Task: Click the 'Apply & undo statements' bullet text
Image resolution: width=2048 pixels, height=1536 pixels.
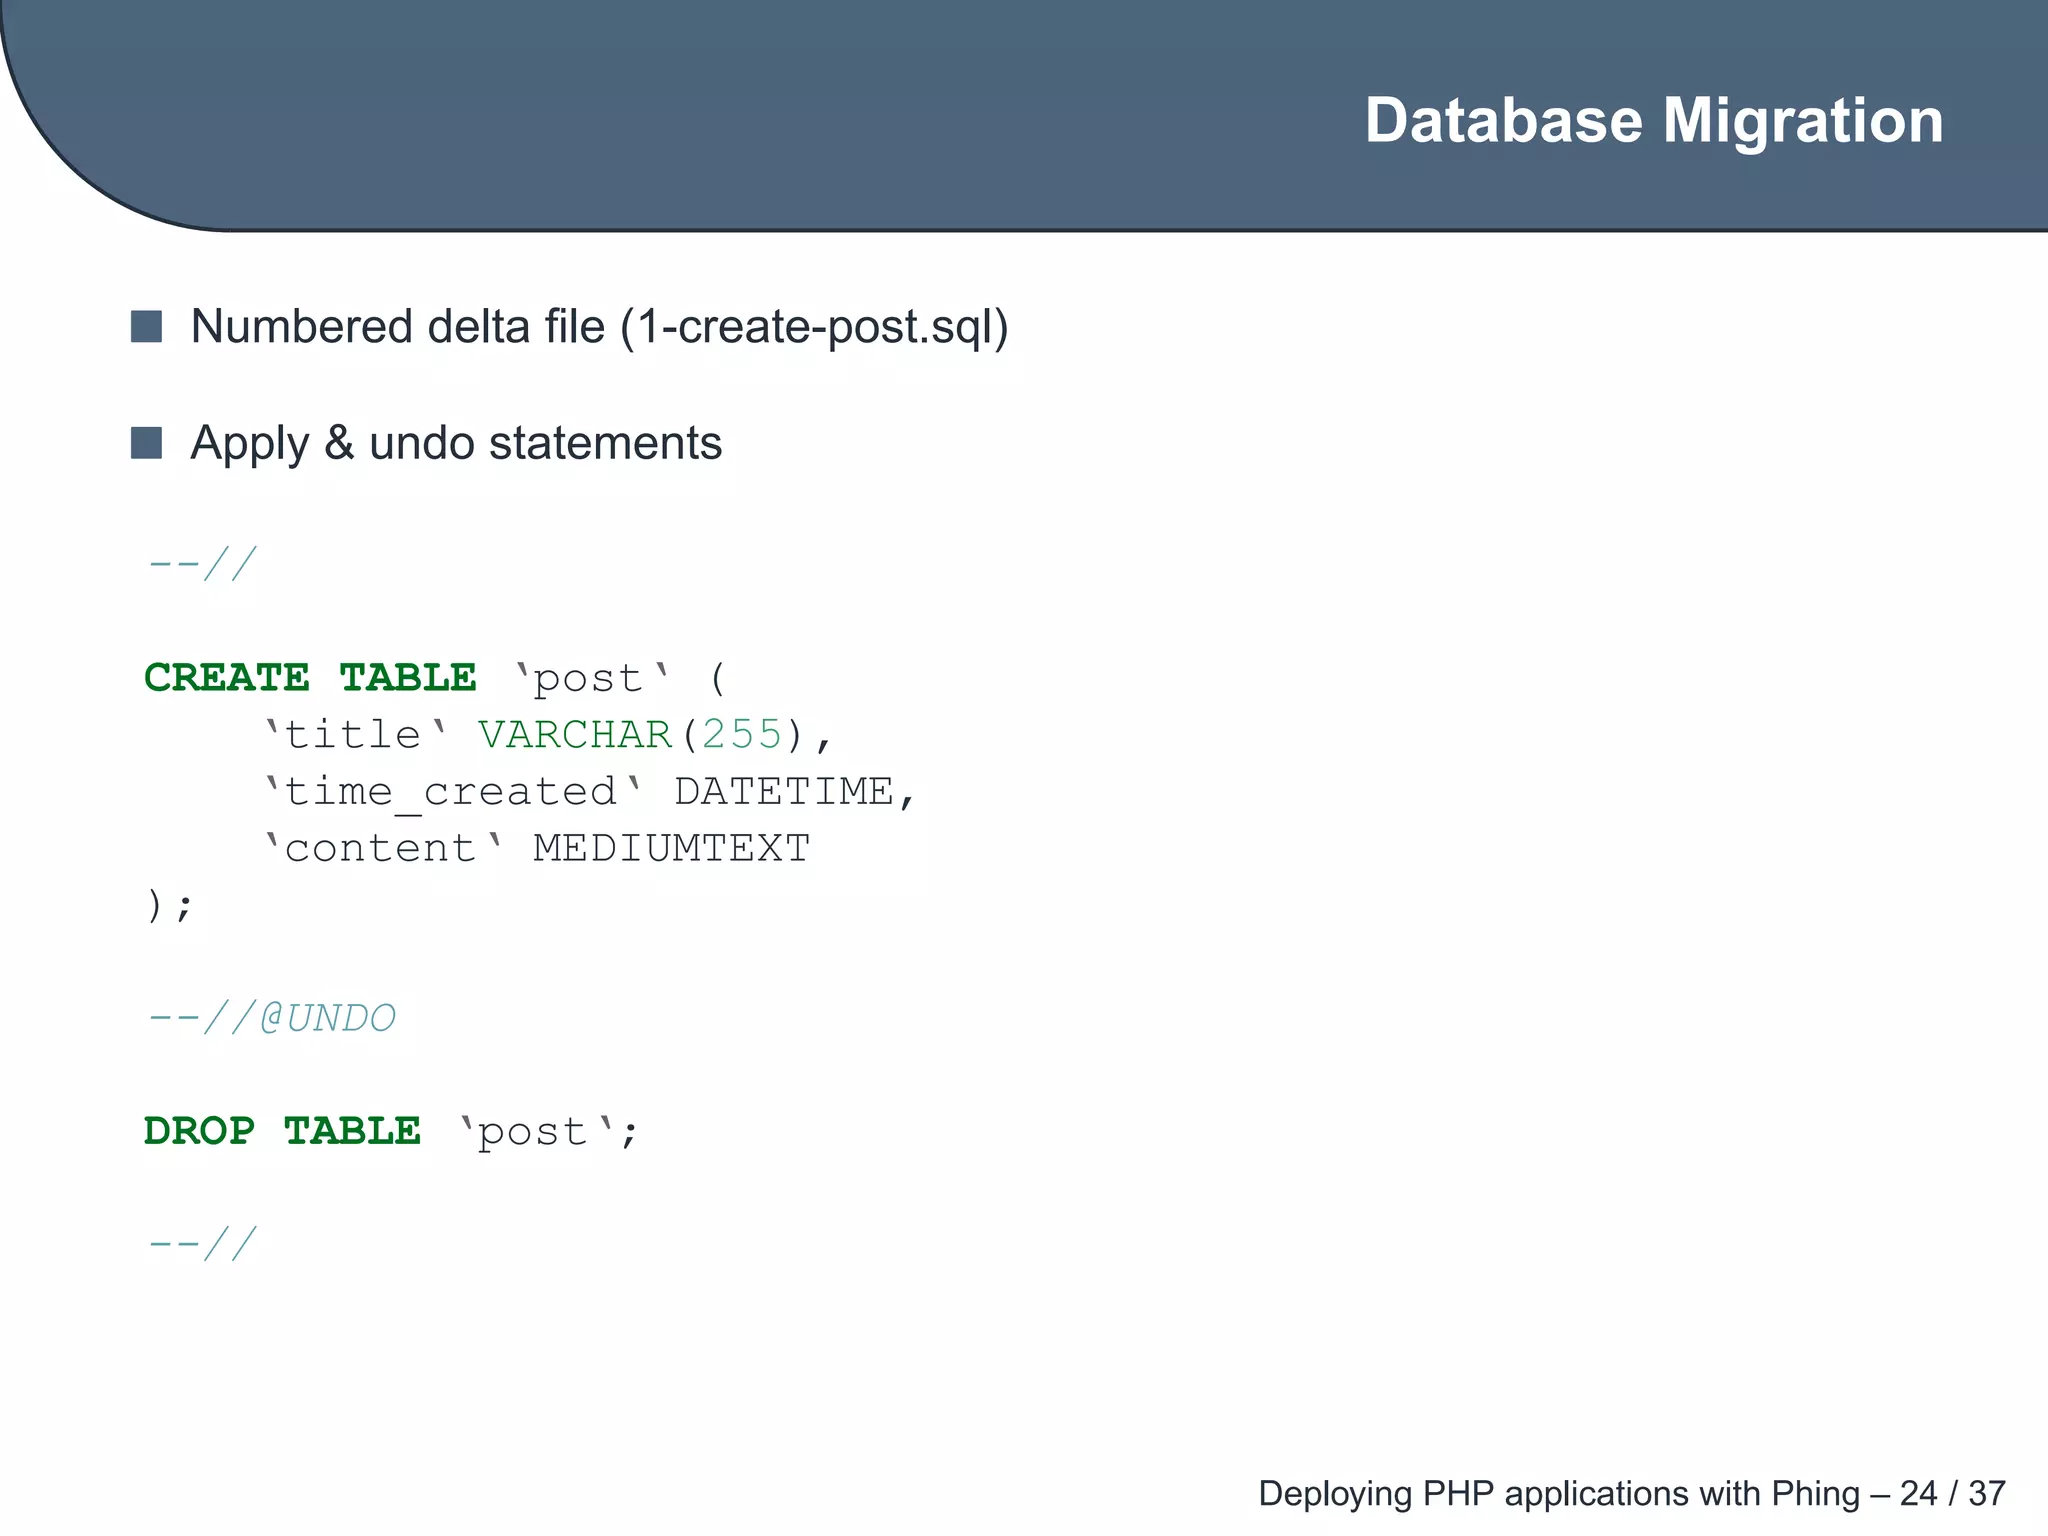Action: 456,443
